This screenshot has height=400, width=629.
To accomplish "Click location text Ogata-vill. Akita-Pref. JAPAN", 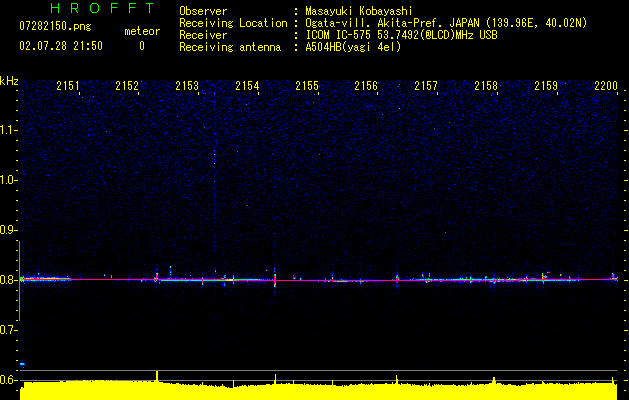I will [x=392, y=23].
